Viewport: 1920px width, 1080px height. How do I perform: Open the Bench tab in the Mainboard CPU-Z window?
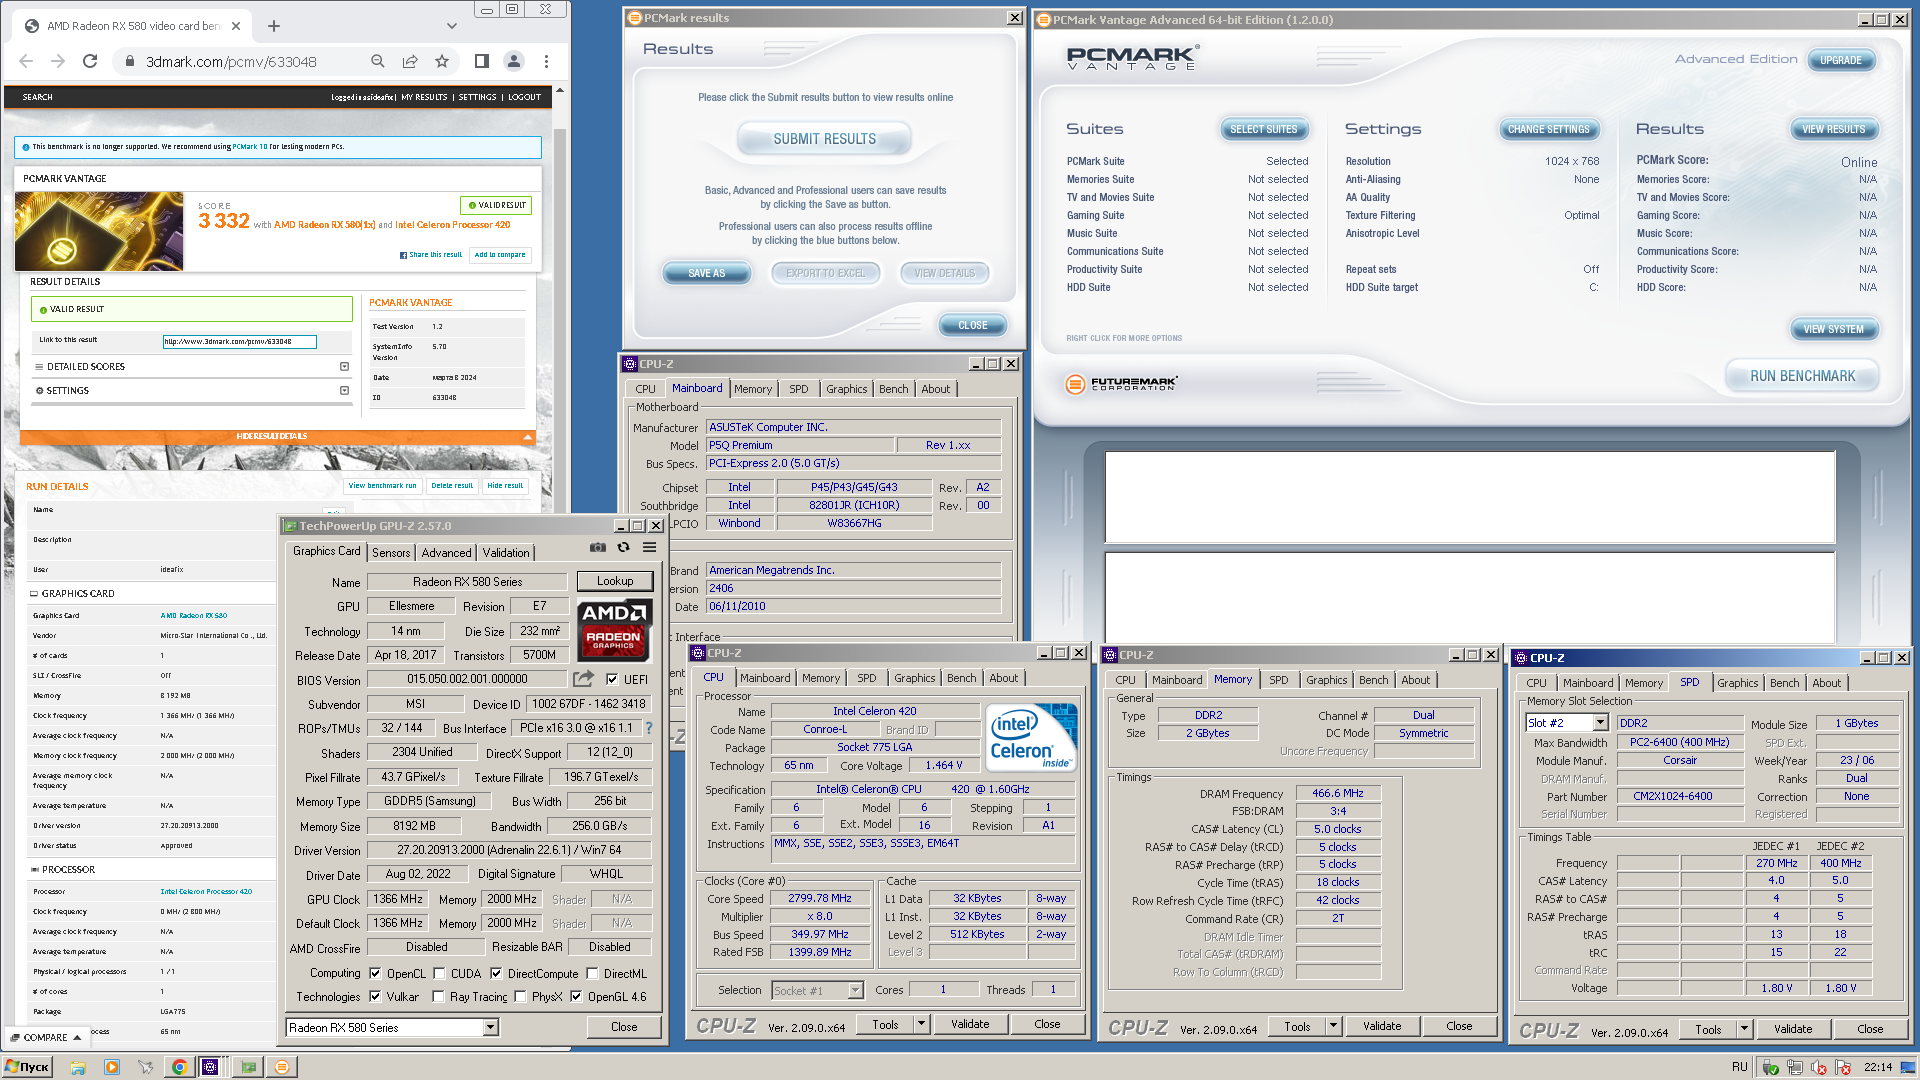tap(894, 389)
